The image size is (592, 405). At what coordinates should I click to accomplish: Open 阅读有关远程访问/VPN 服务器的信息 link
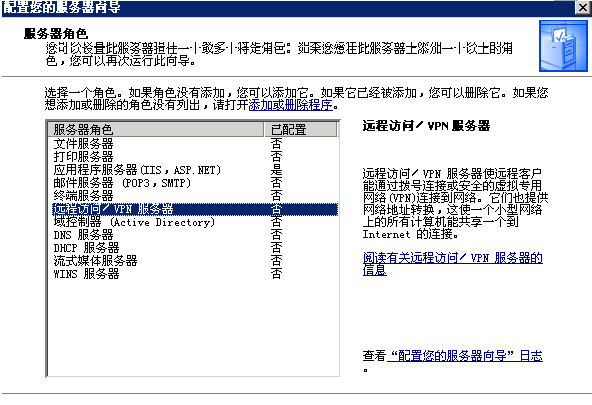click(x=452, y=263)
